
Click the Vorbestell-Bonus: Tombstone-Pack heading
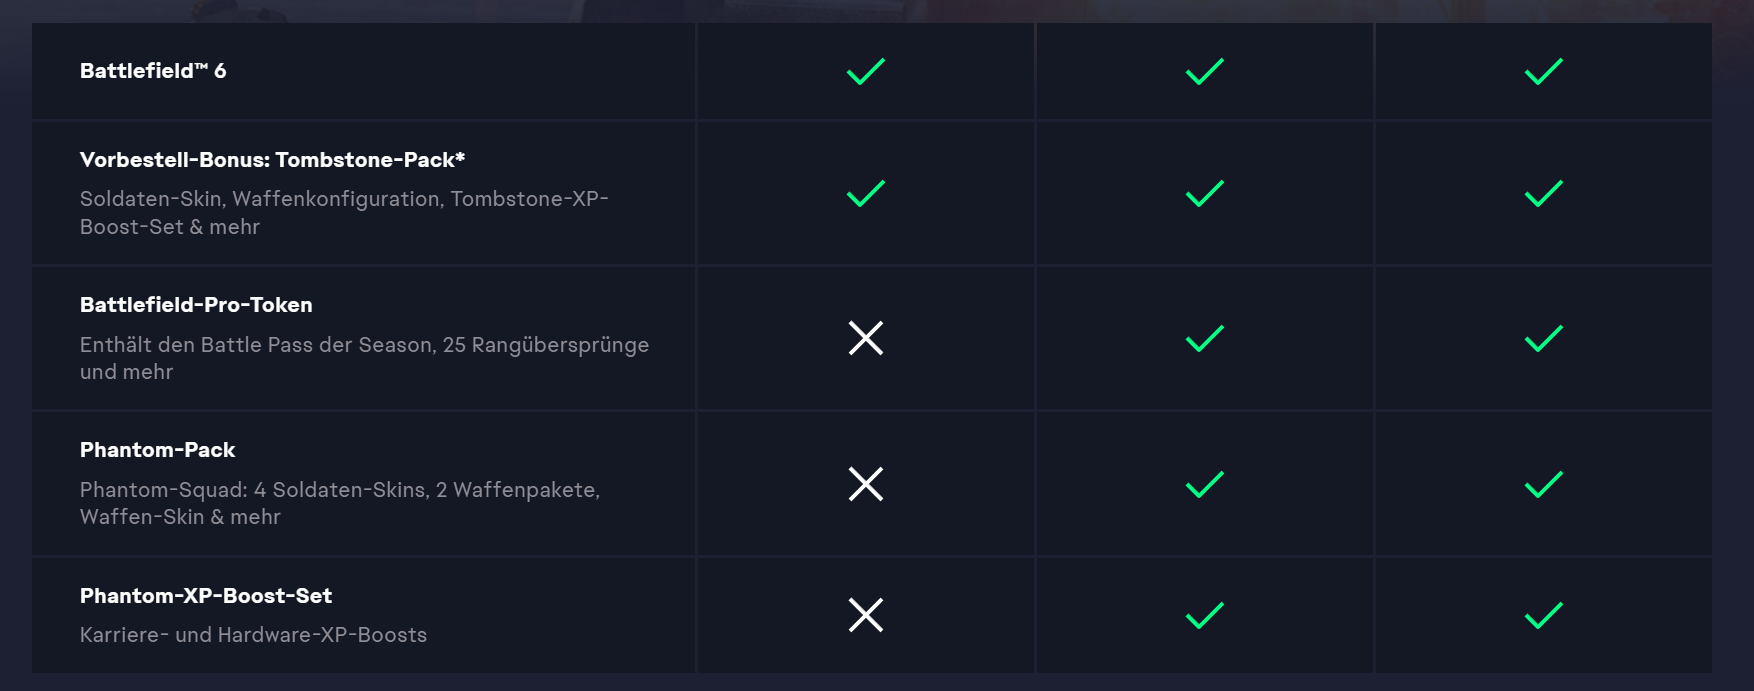[272, 160]
